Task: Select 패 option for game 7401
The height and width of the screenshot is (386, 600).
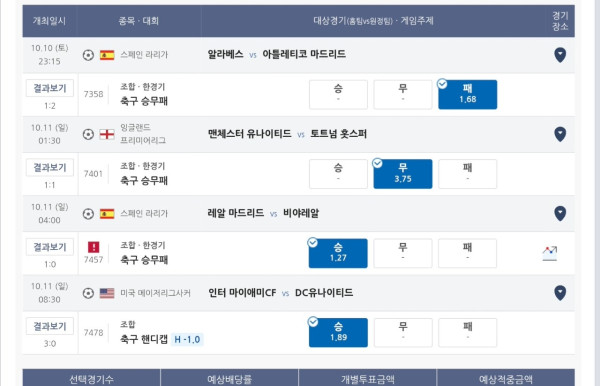Action: 468,174
